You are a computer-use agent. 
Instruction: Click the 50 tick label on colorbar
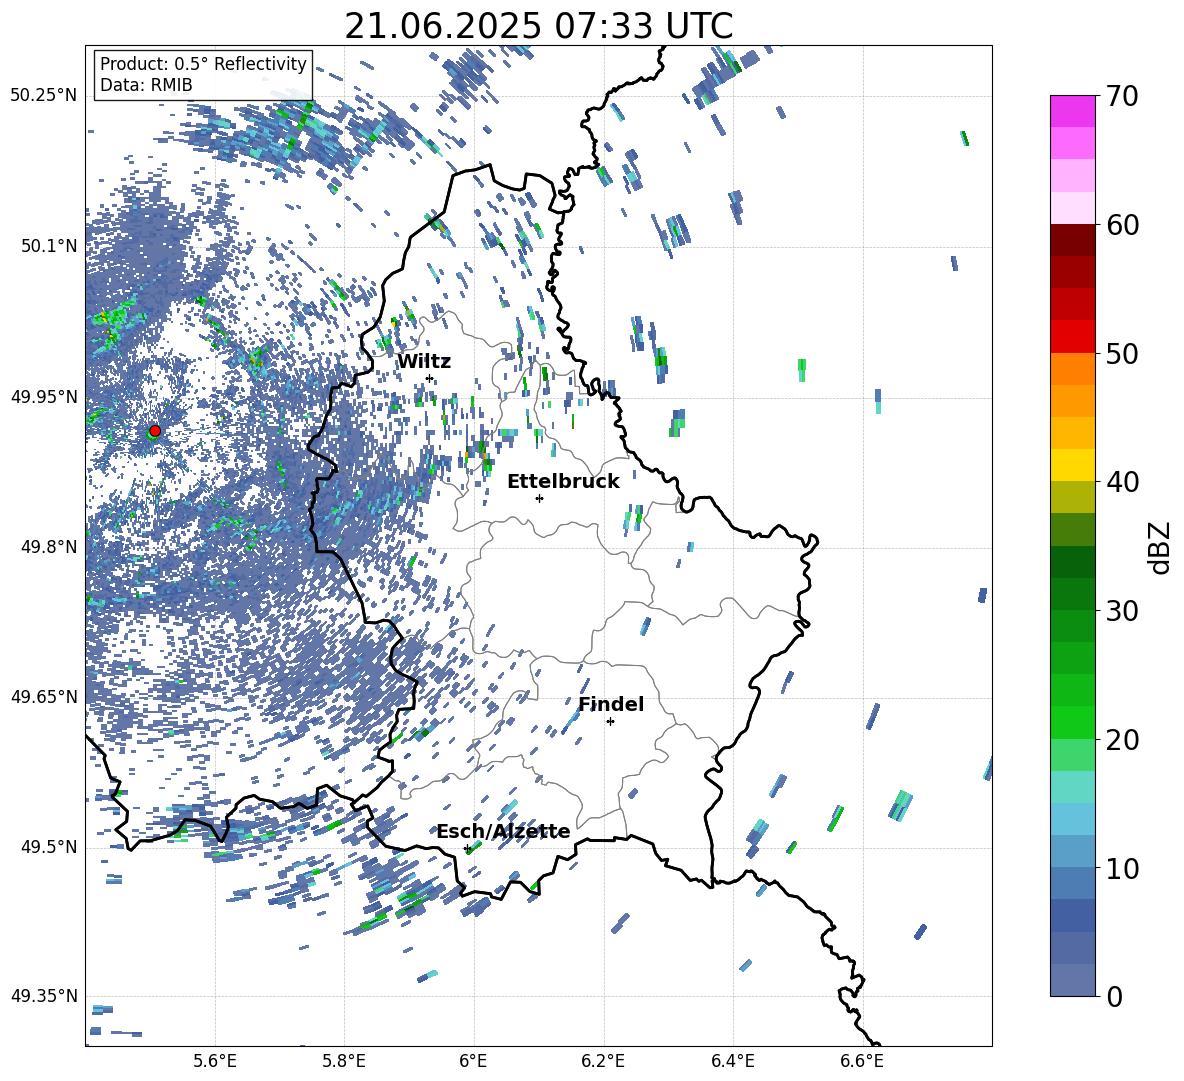point(1122,353)
